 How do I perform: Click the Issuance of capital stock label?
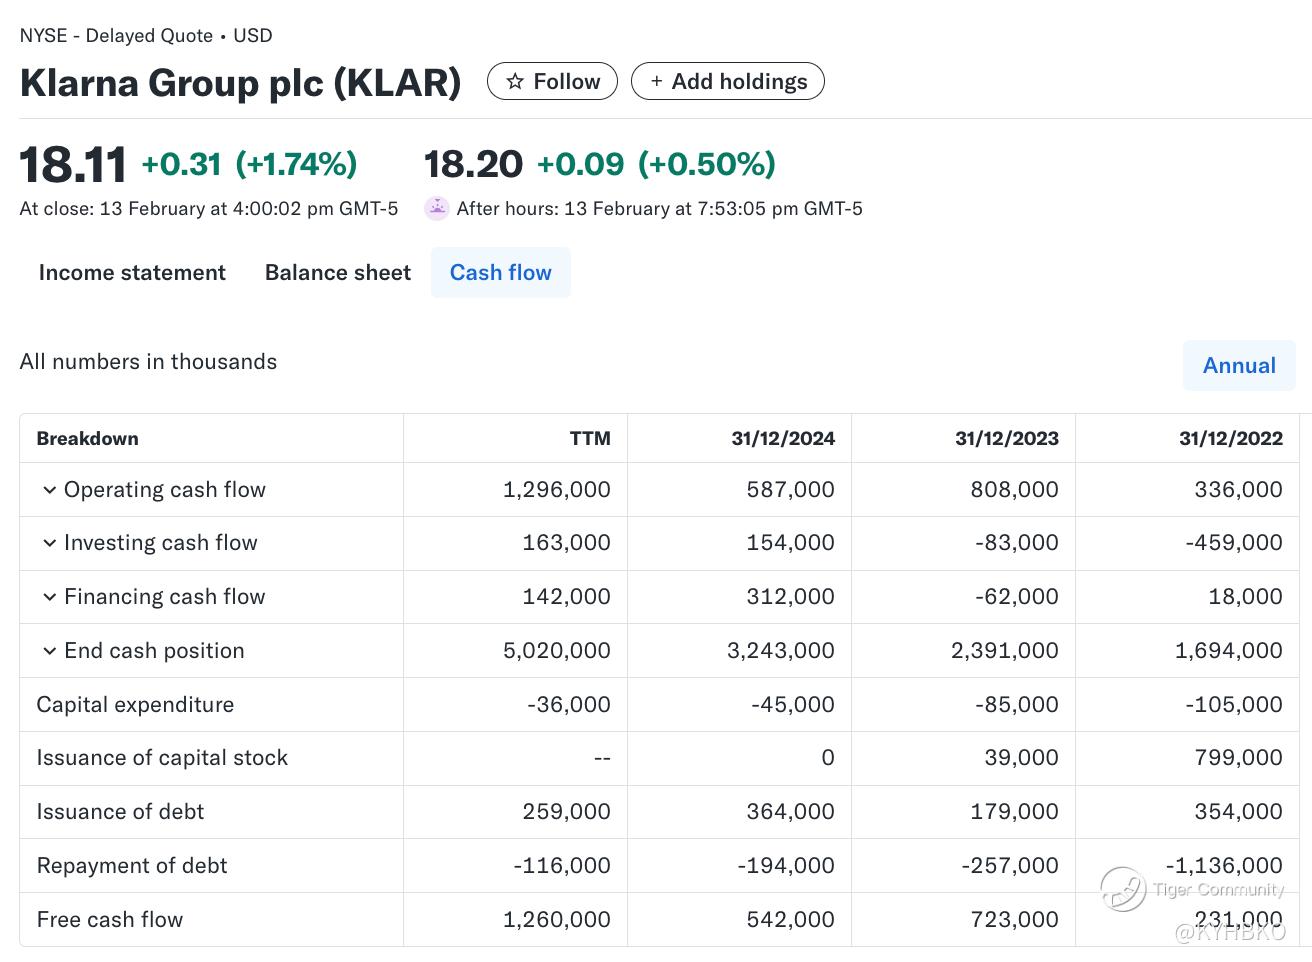click(162, 758)
